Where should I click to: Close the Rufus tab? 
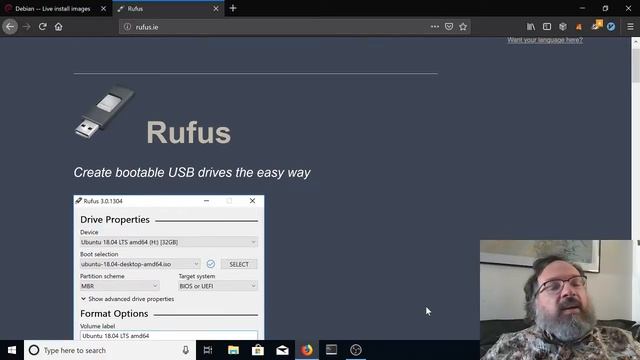216,9
